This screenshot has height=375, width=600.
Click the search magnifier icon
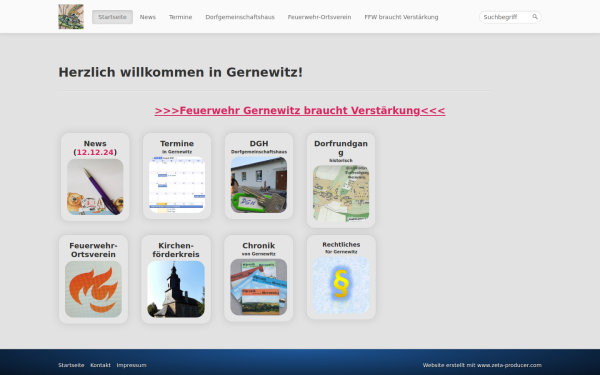tap(535, 17)
